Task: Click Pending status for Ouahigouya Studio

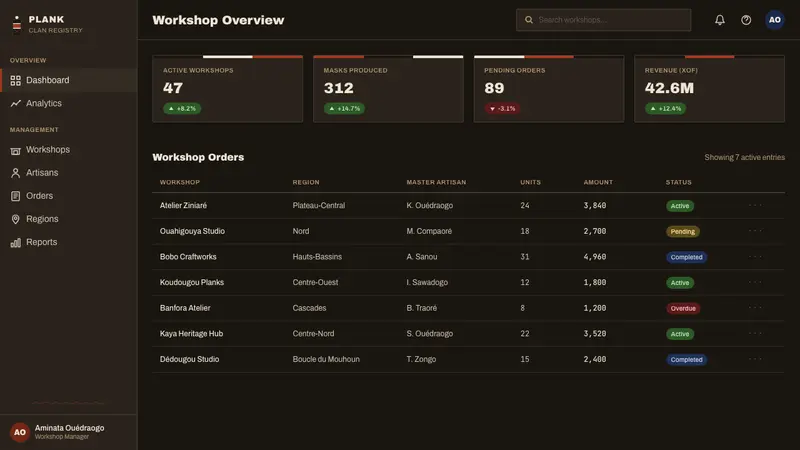Action: 683,232
